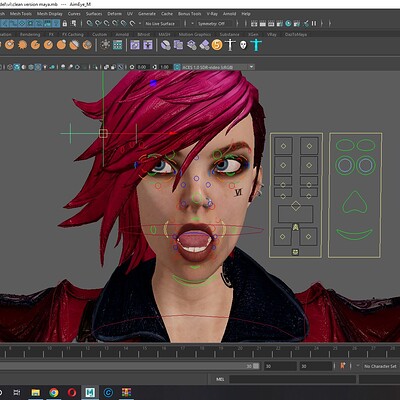Click the white human skeleton shelf icon

(230, 45)
